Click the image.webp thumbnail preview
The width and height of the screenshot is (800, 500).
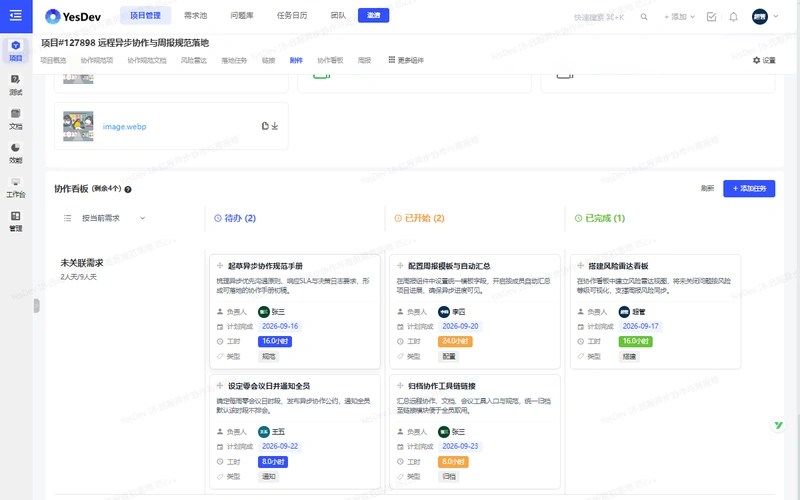pyautogui.click(x=78, y=126)
